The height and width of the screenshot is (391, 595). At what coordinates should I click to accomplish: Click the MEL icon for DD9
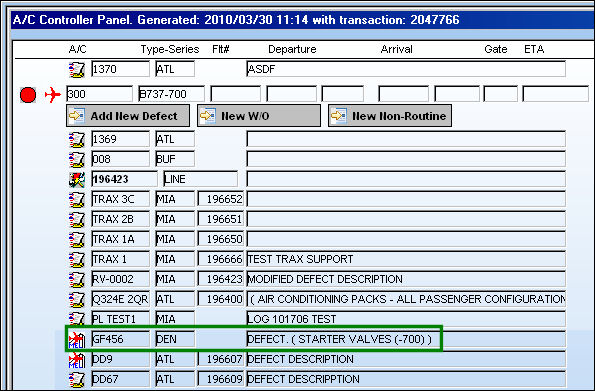(x=77, y=359)
